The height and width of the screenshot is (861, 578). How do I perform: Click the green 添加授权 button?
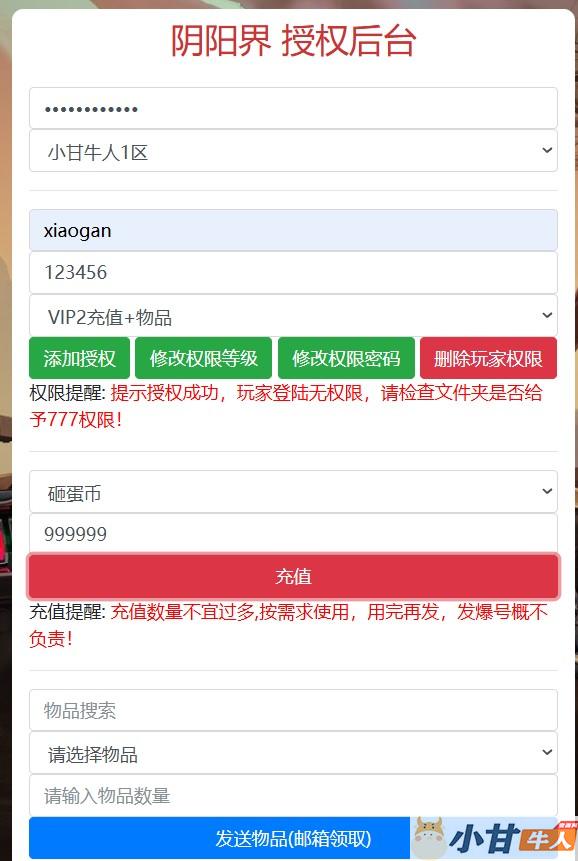(80, 358)
